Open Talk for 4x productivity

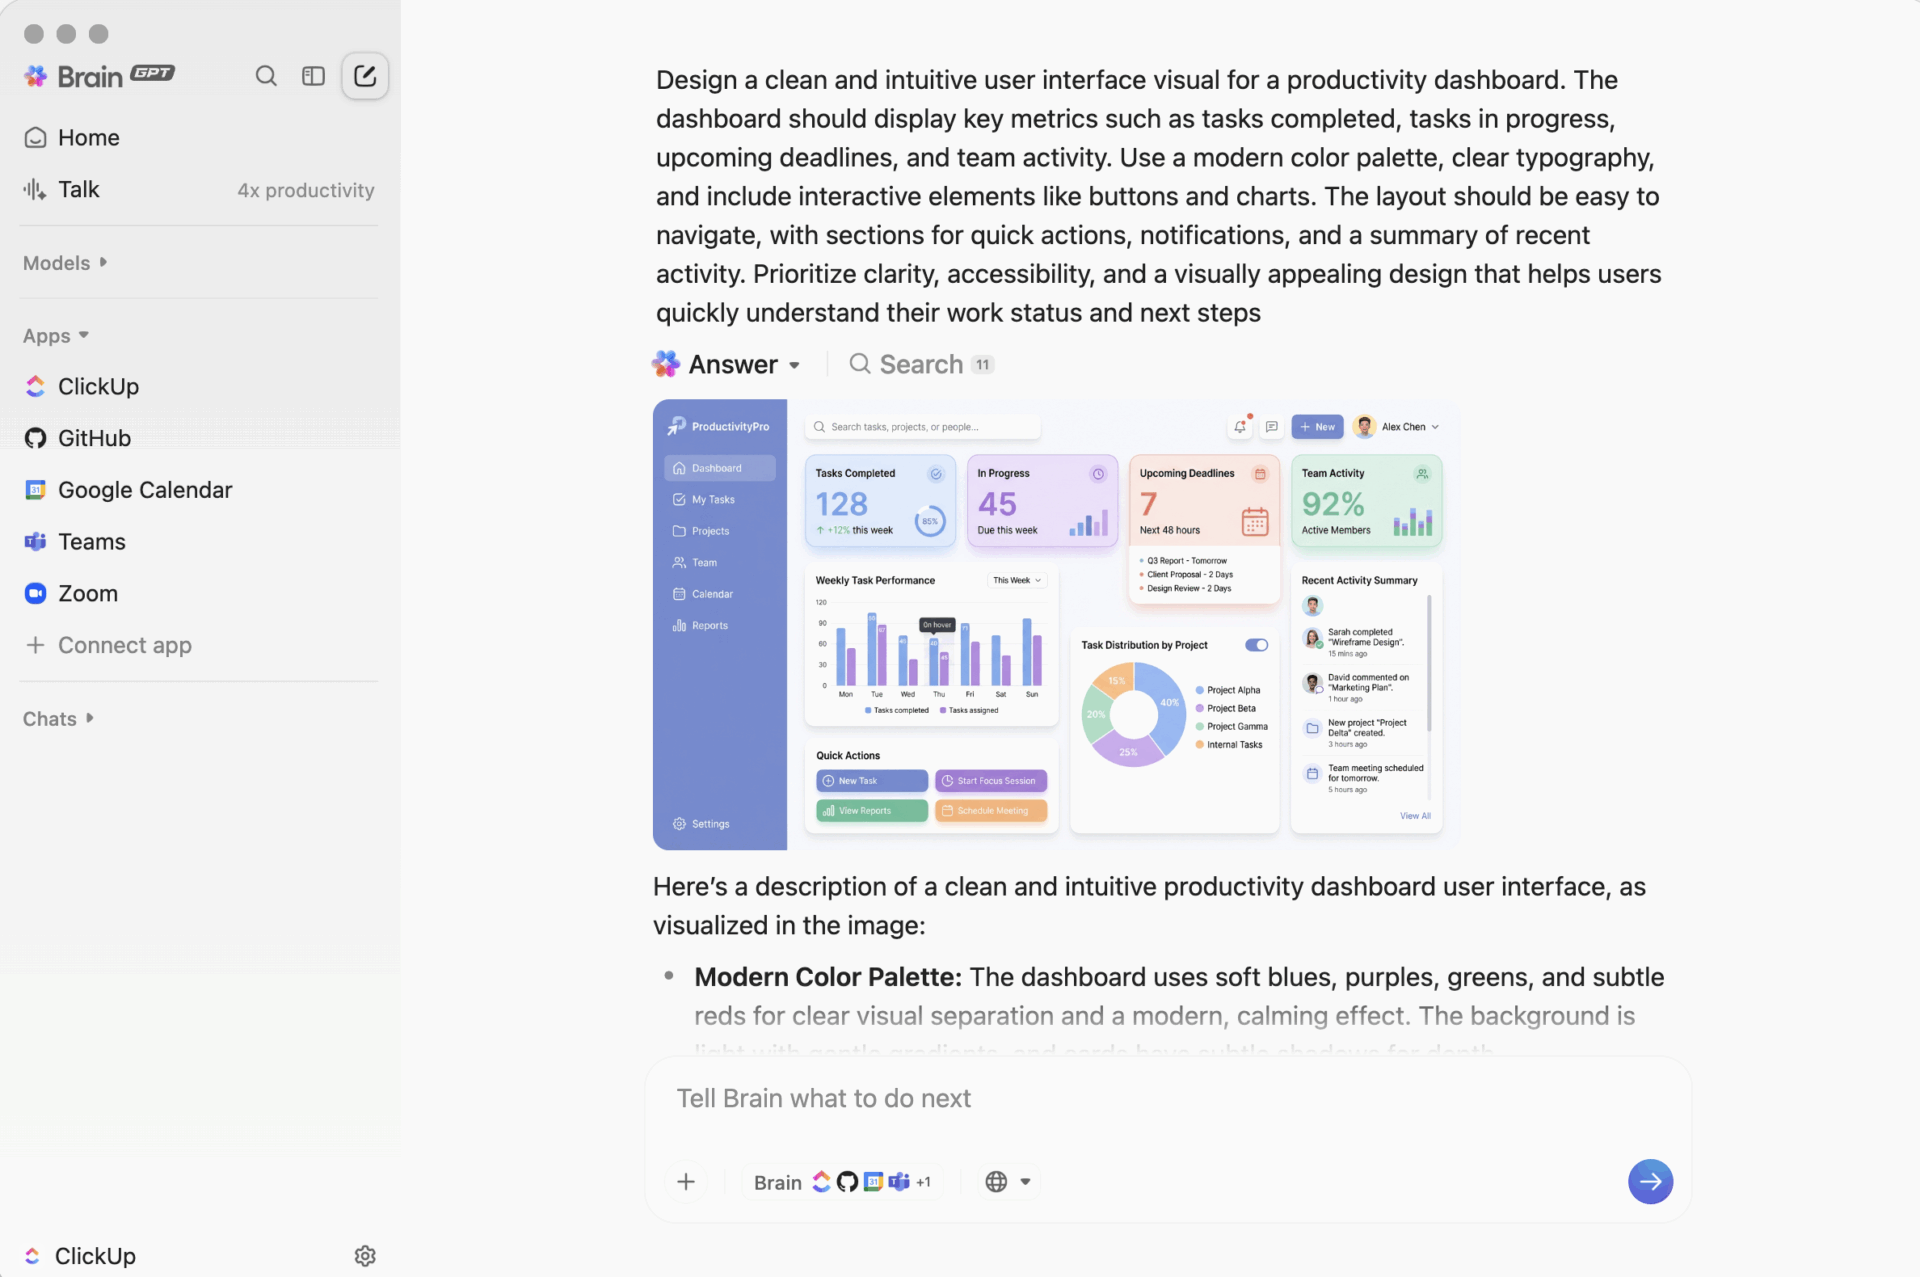pos(78,190)
